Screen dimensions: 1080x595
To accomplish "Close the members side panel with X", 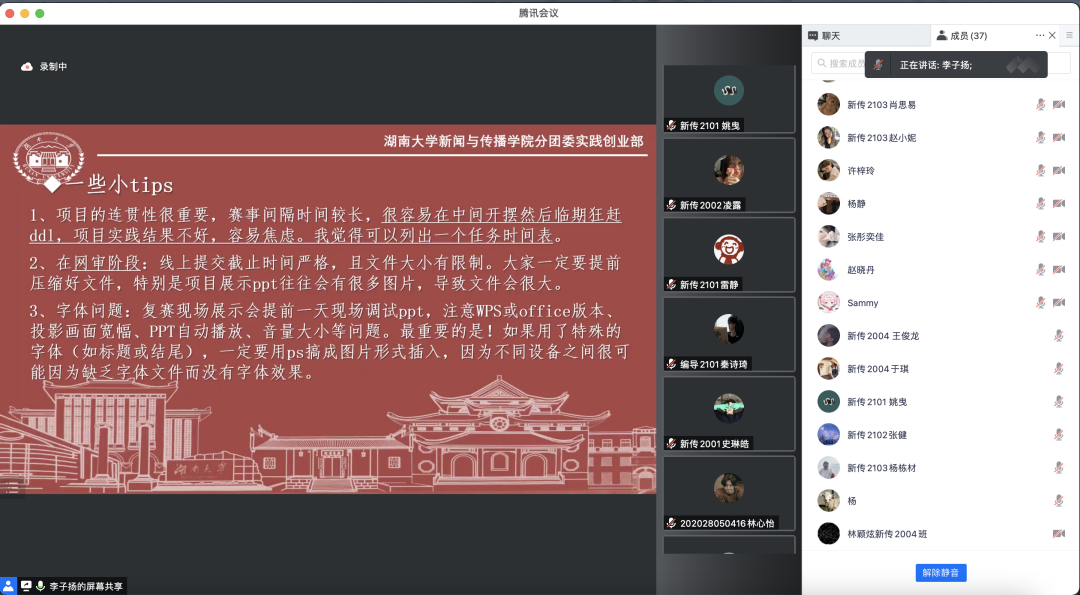I will click(1052, 35).
